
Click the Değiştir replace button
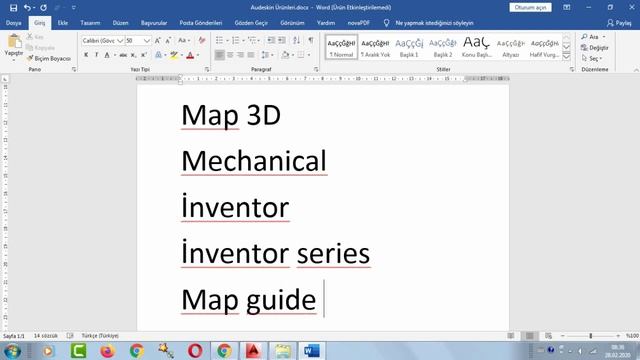tap(595, 48)
